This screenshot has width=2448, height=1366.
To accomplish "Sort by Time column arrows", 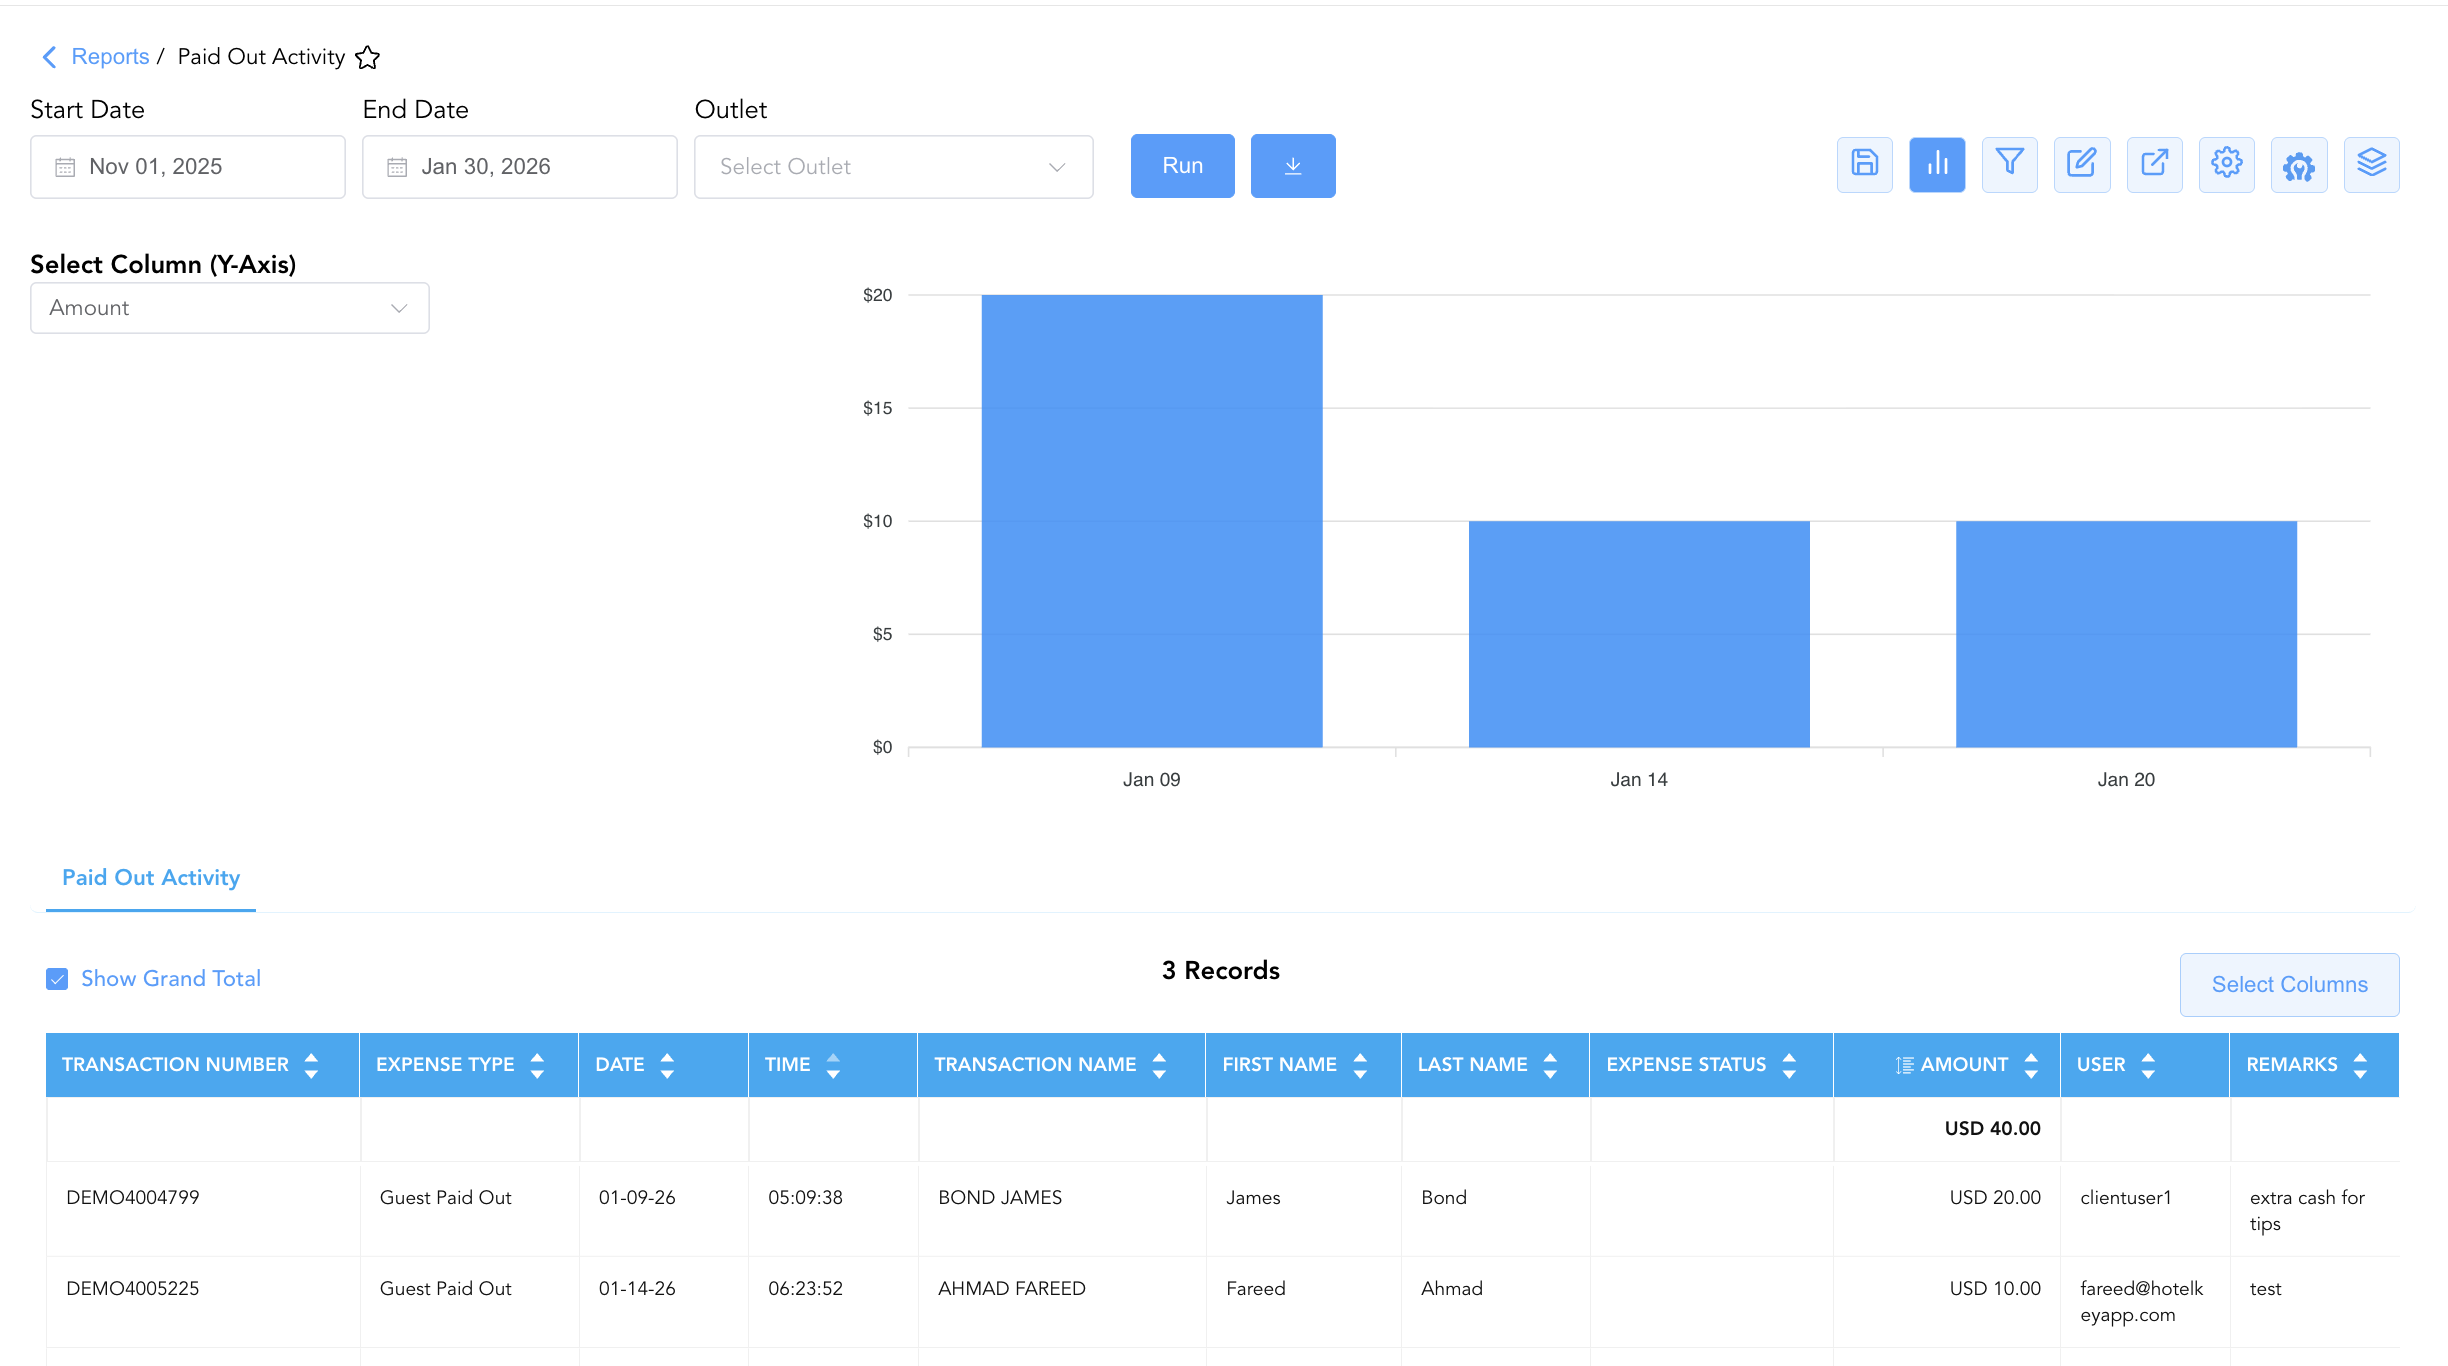I will (x=833, y=1065).
